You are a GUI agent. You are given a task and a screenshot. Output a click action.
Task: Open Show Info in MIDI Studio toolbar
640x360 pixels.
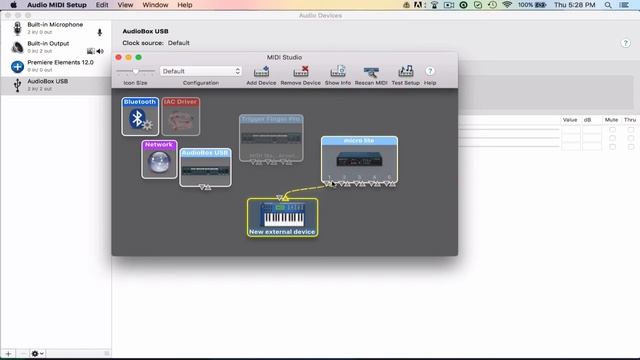tap(338, 75)
